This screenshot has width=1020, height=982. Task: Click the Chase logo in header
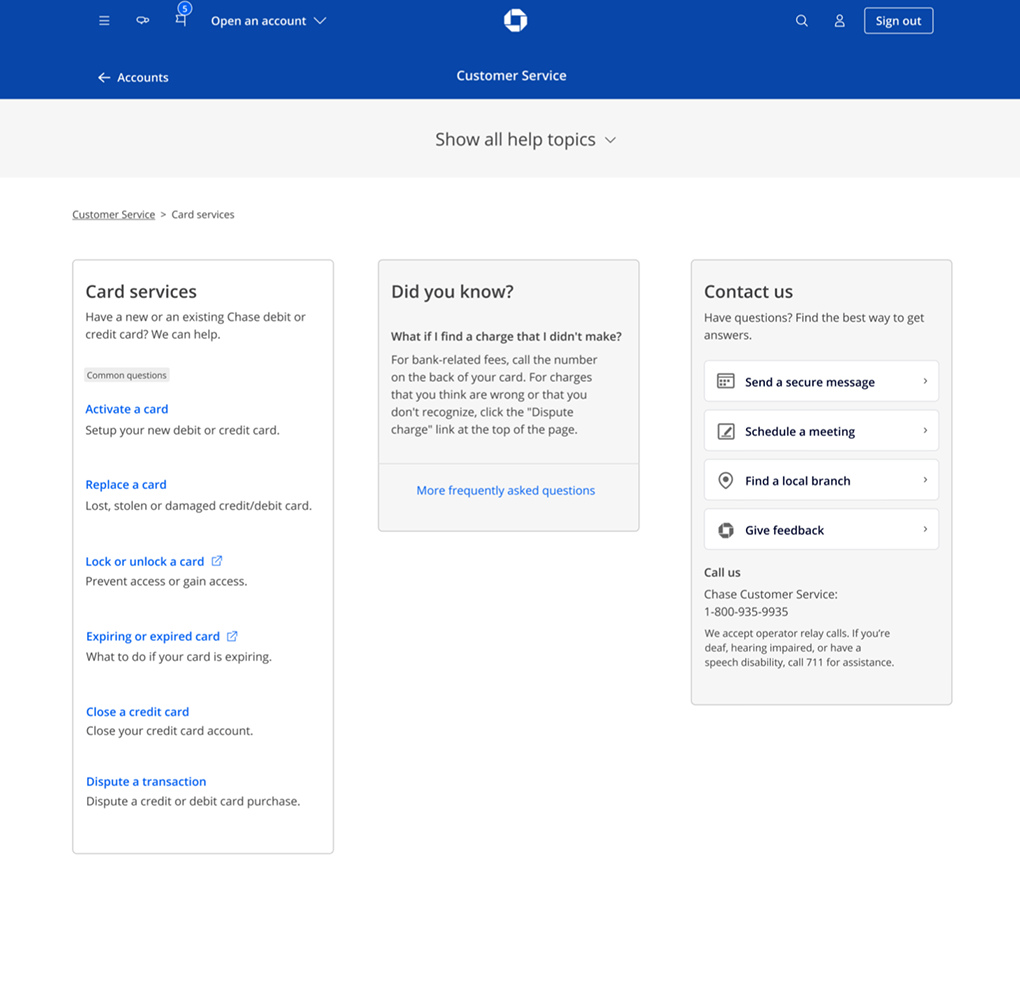click(x=515, y=20)
